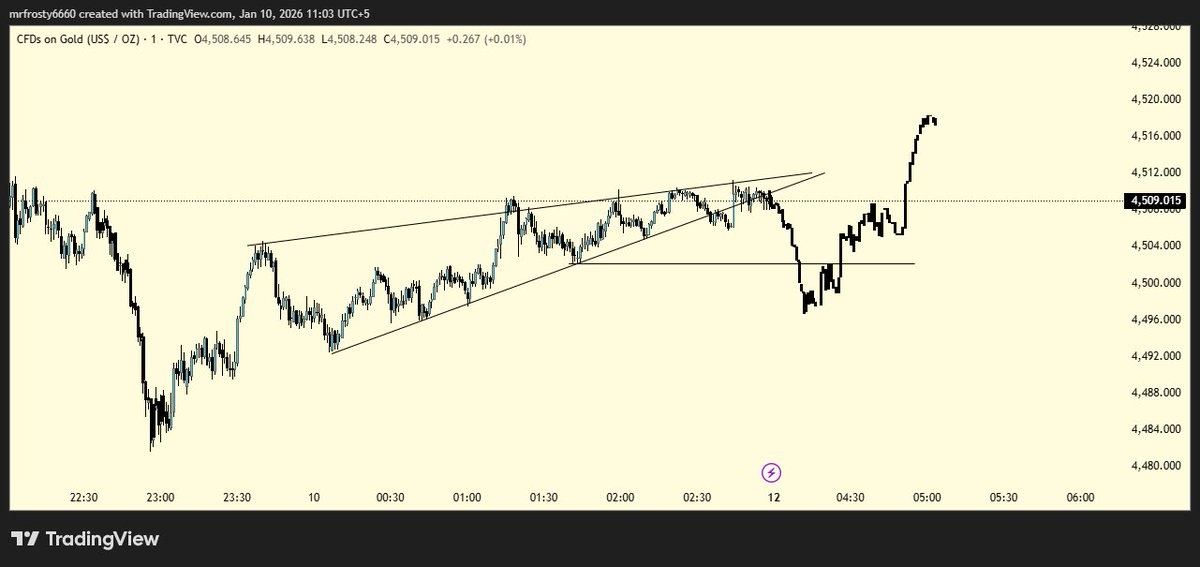The height and width of the screenshot is (567, 1200).
Task: Click the 23:30 time axis label
Action: coord(237,497)
